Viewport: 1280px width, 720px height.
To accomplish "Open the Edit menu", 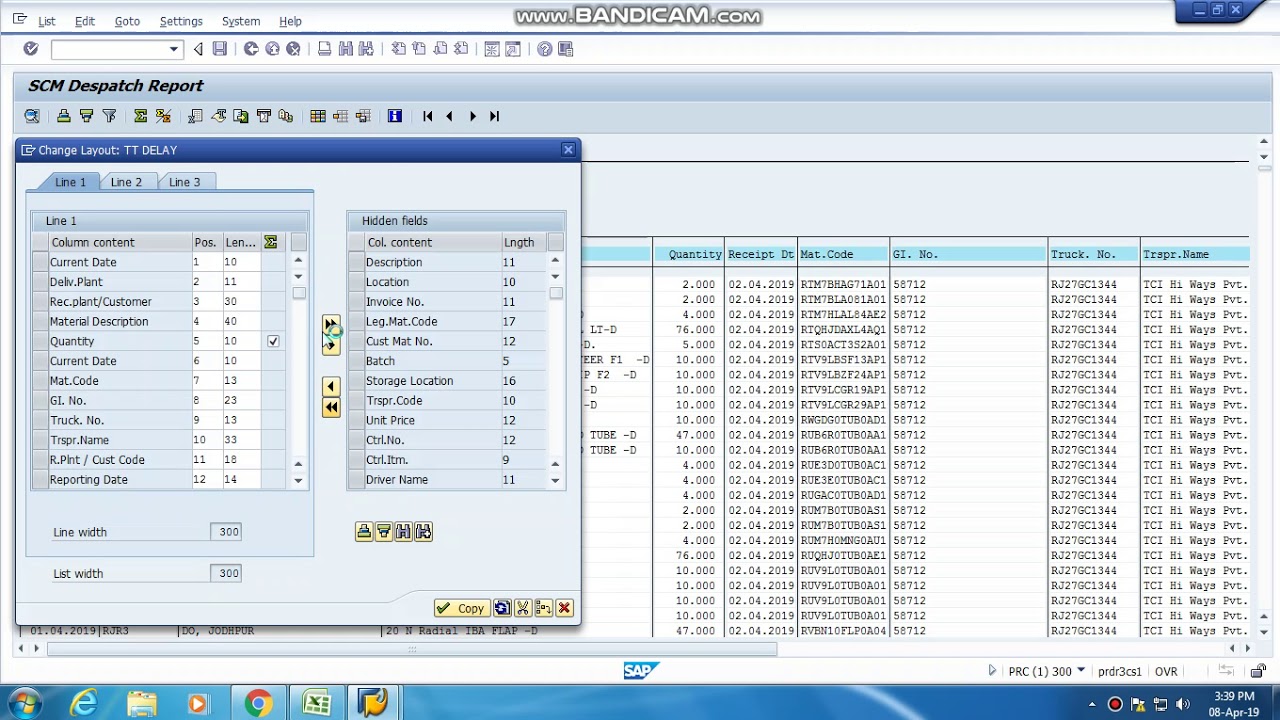I will click(x=85, y=21).
